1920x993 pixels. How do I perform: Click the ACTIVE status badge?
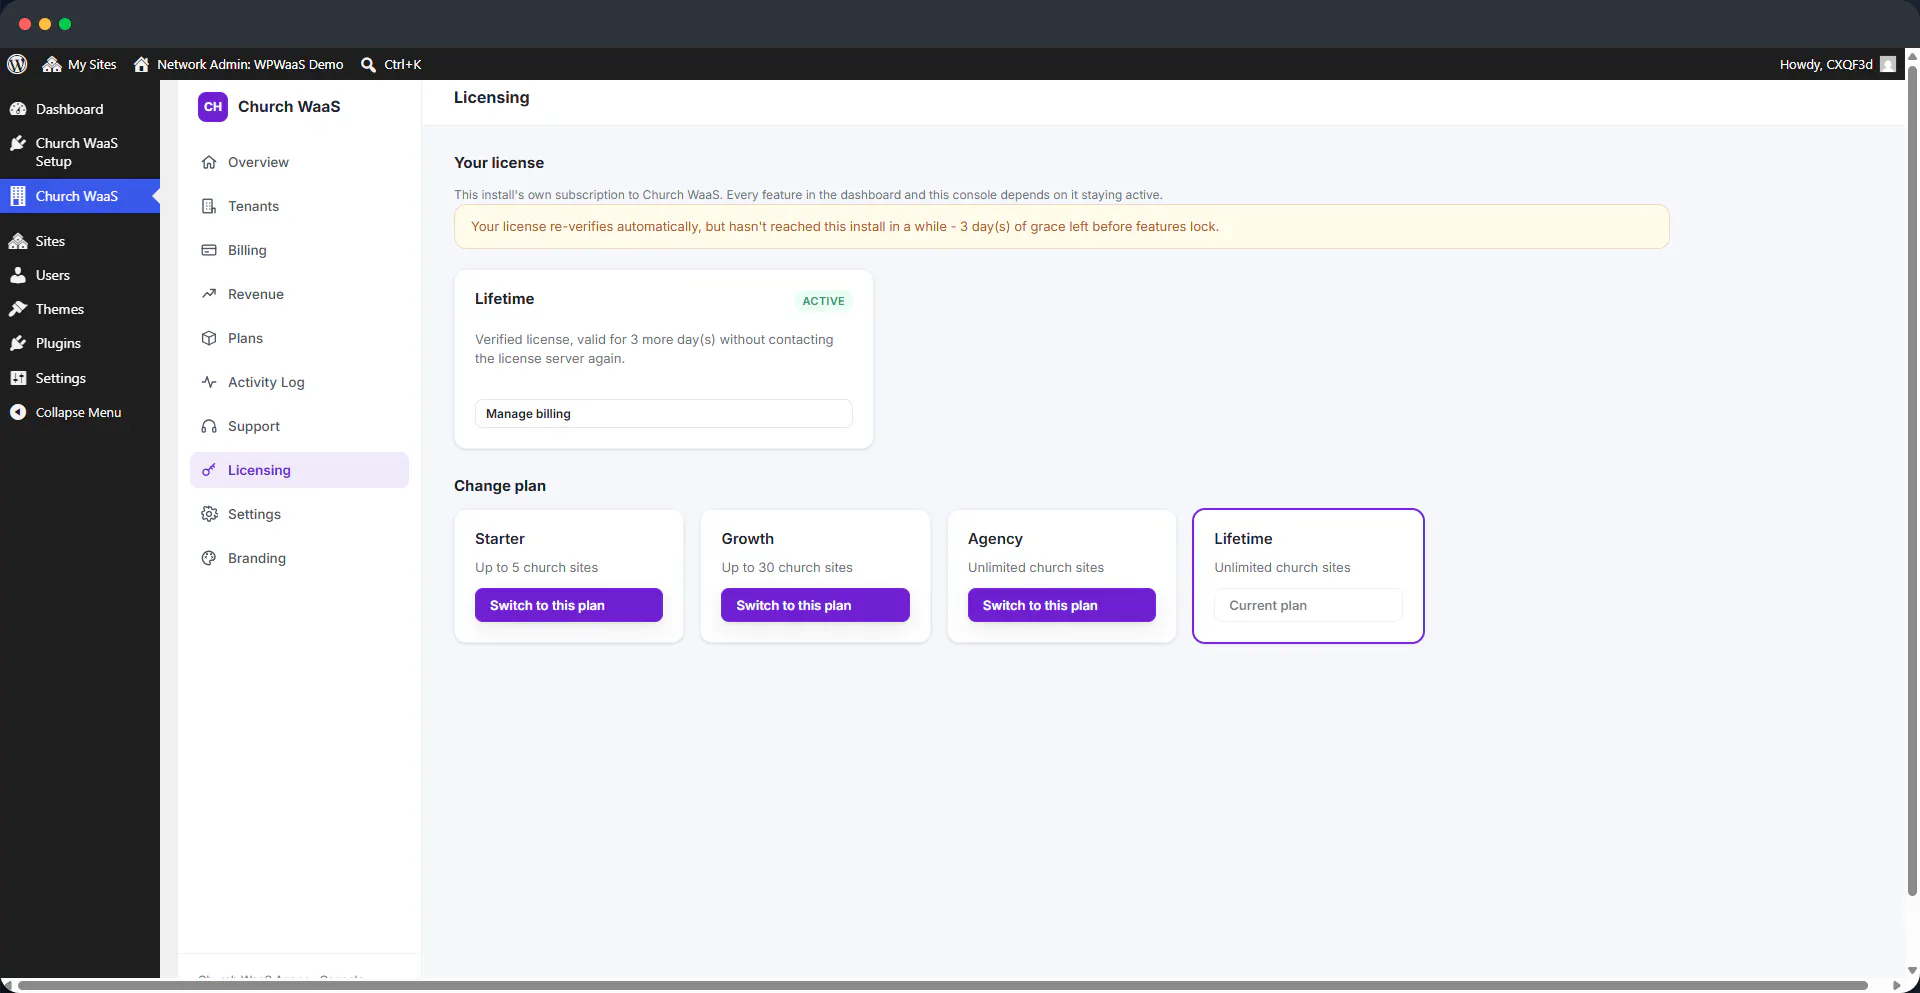823,301
